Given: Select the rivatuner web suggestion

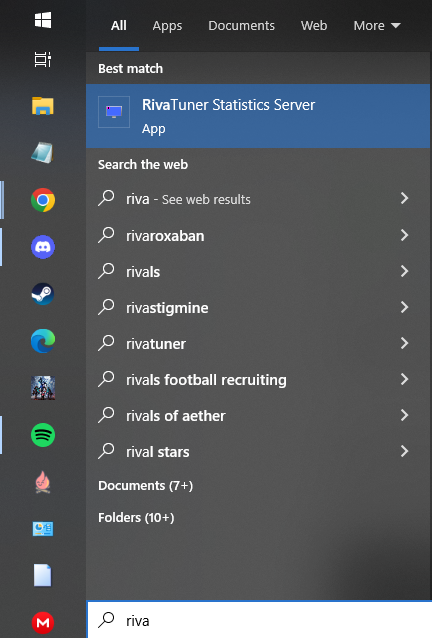Looking at the screenshot, I should (258, 344).
